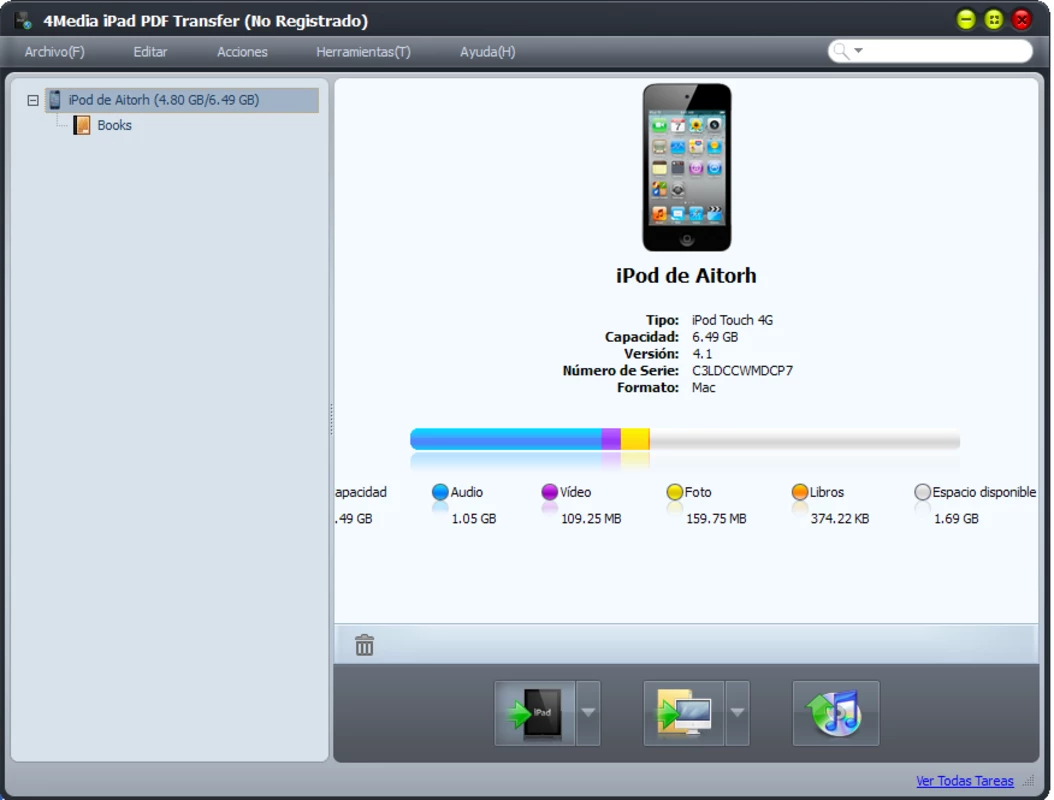
Task: Open the copy to iPad dropdown arrow
Action: (x=588, y=713)
